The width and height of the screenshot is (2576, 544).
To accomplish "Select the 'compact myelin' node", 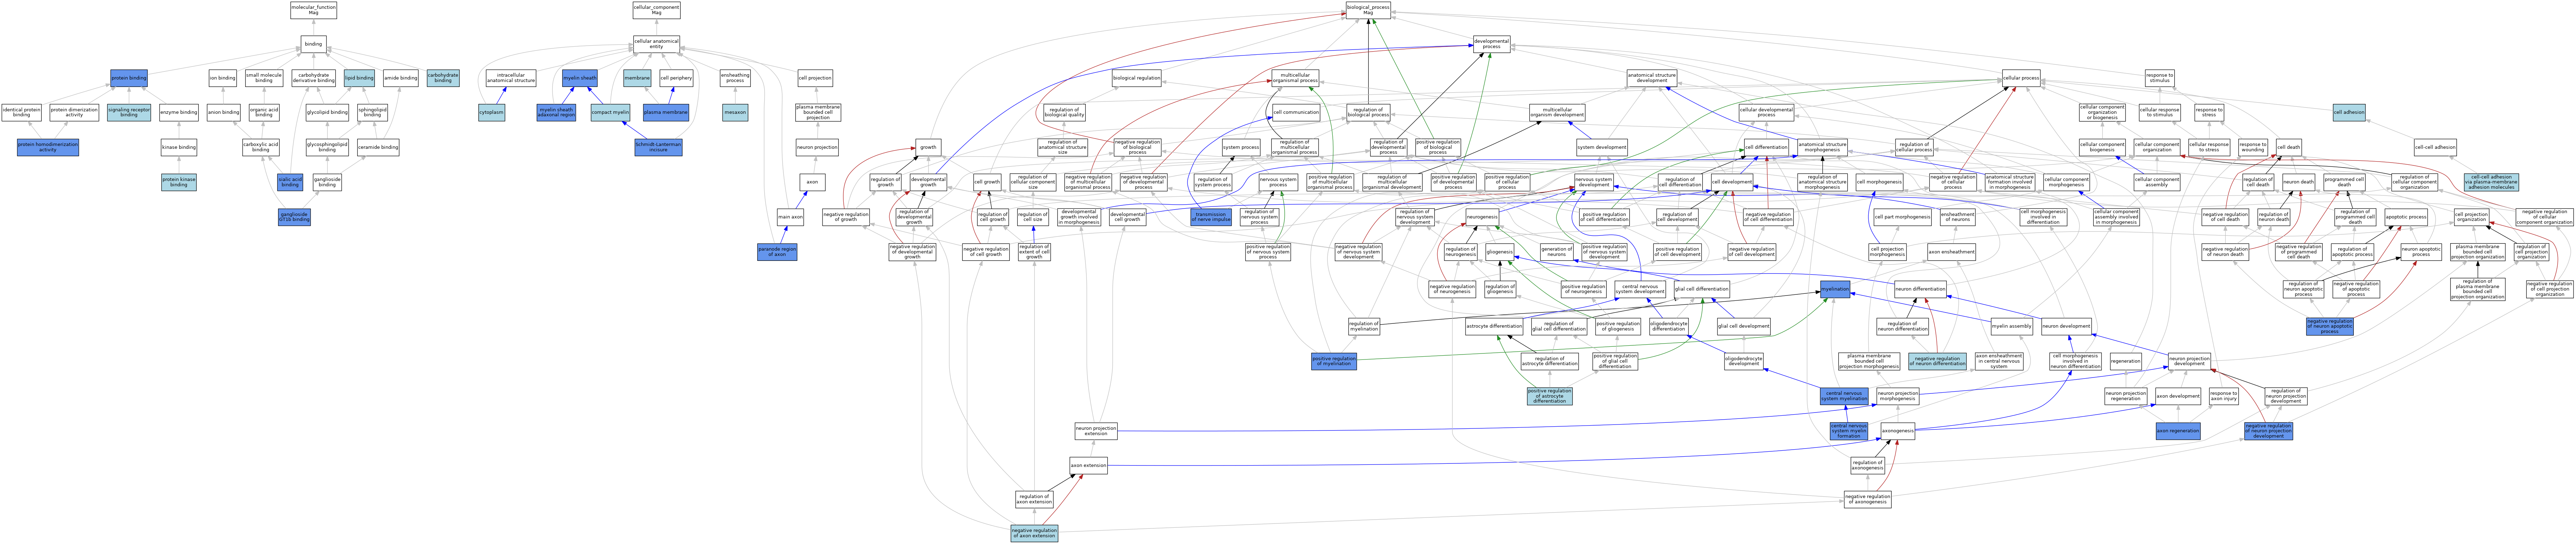I will click(610, 112).
